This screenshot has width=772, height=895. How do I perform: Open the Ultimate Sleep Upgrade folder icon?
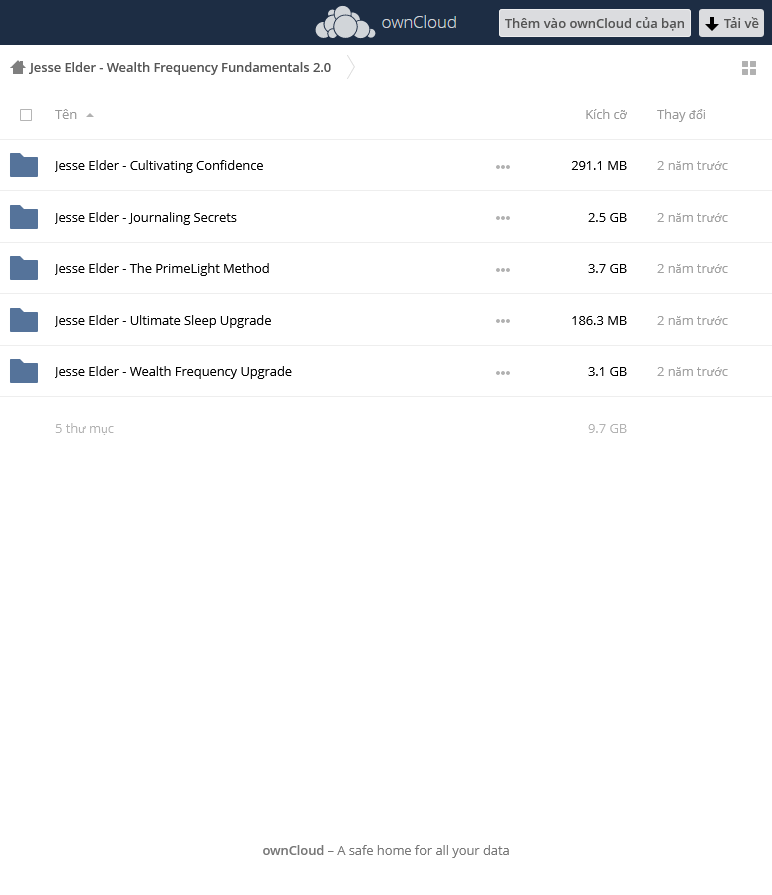pyautogui.click(x=24, y=320)
